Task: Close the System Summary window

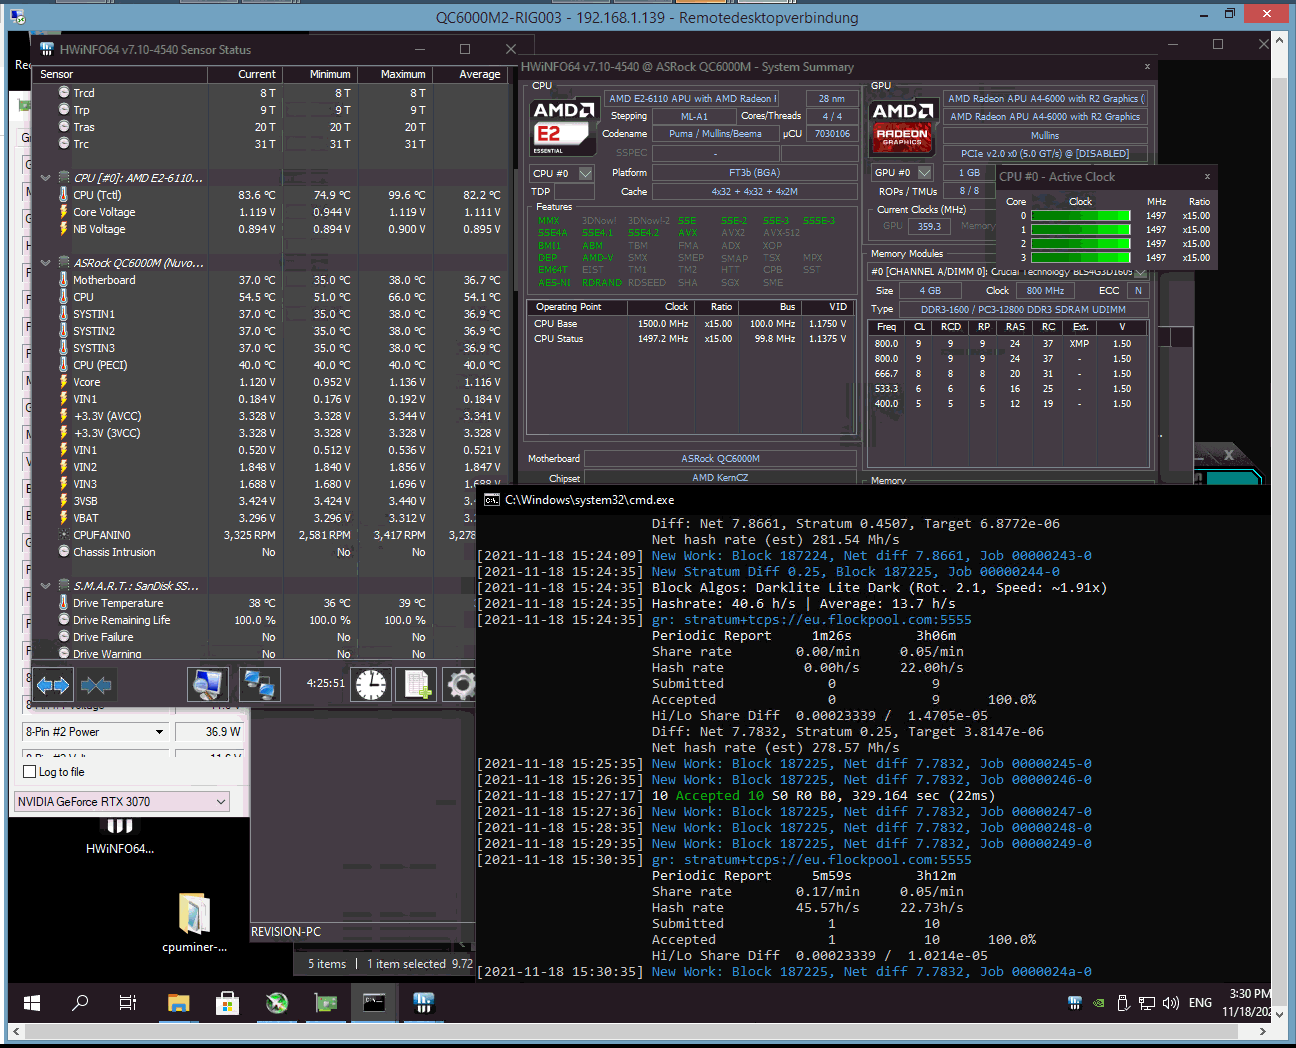Action: 1147,67
